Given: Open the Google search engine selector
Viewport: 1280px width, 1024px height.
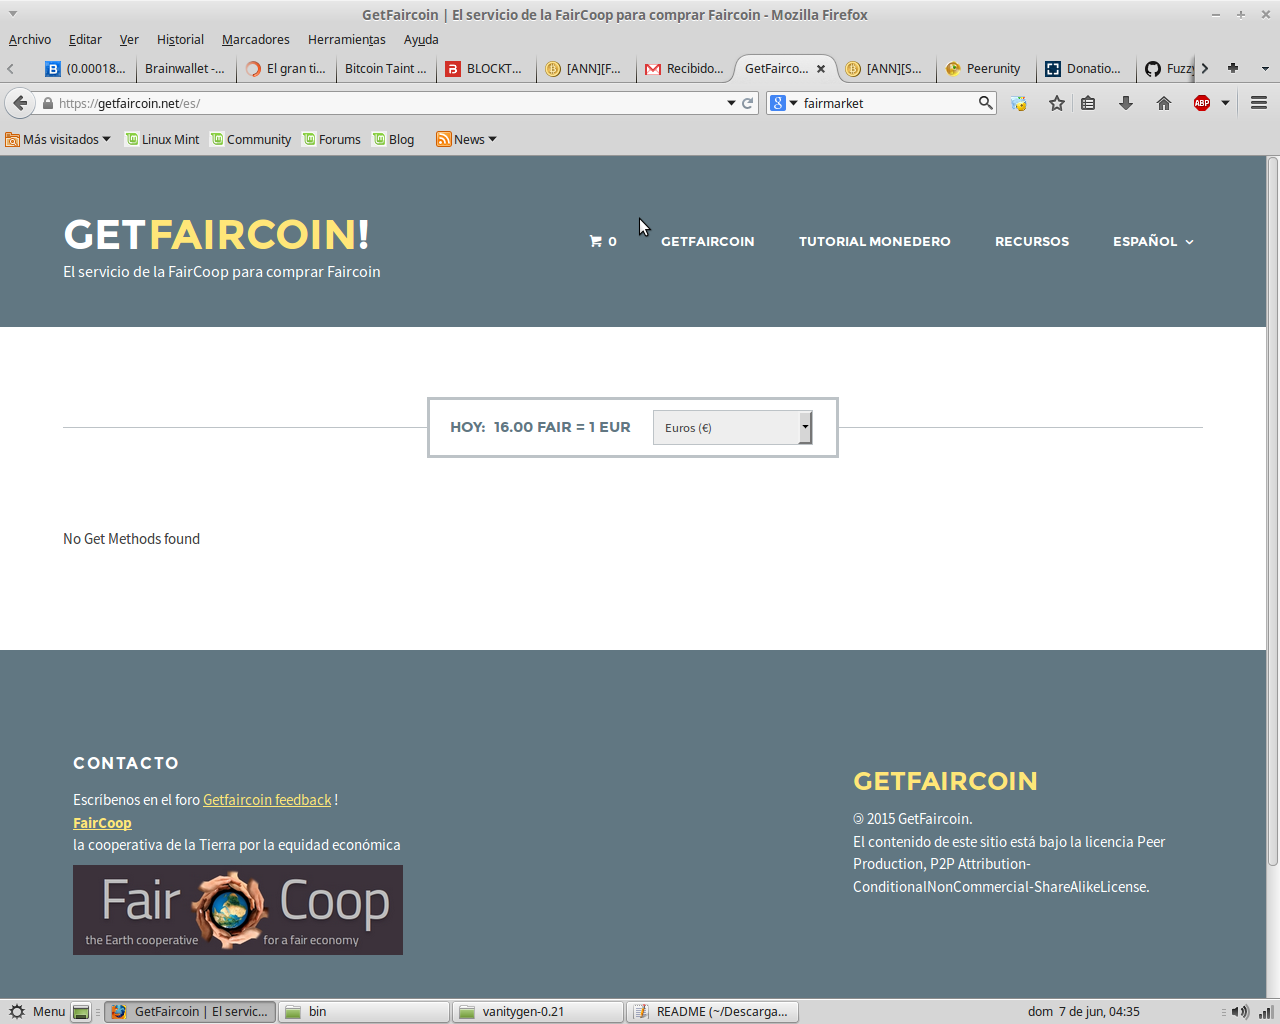Looking at the screenshot, I should click(784, 103).
